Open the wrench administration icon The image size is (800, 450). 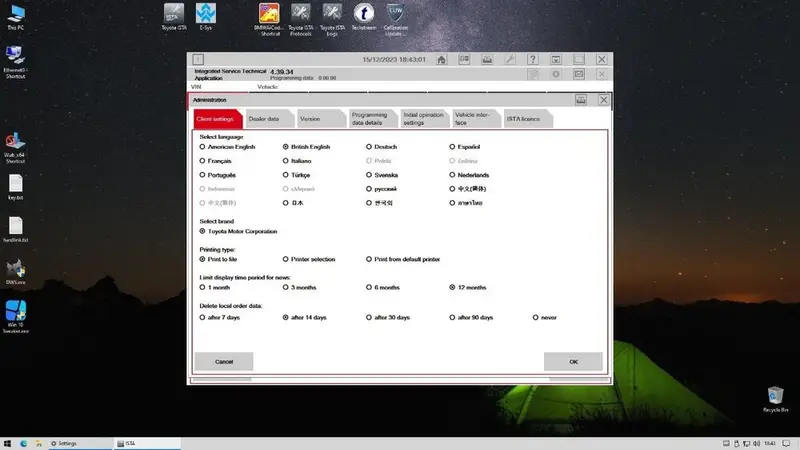[510, 60]
